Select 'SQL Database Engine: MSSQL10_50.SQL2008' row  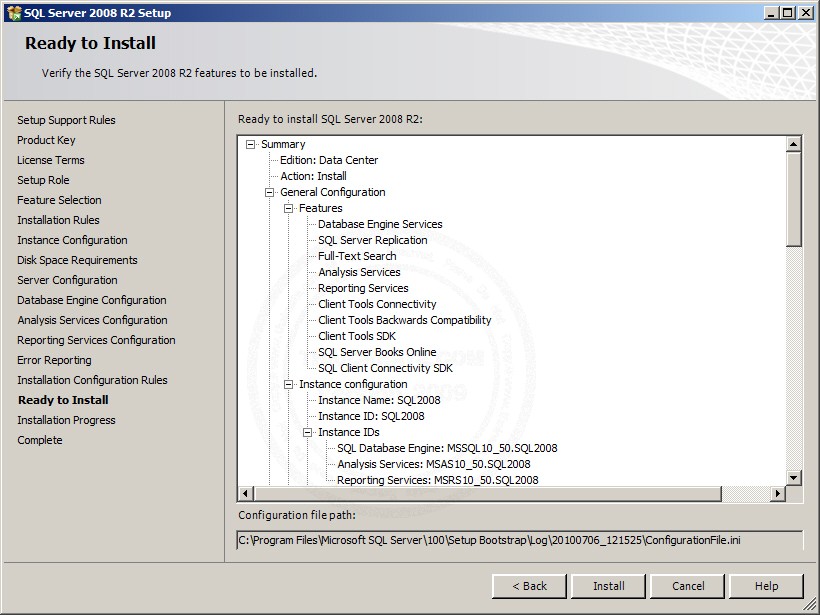click(x=447, y=448)
